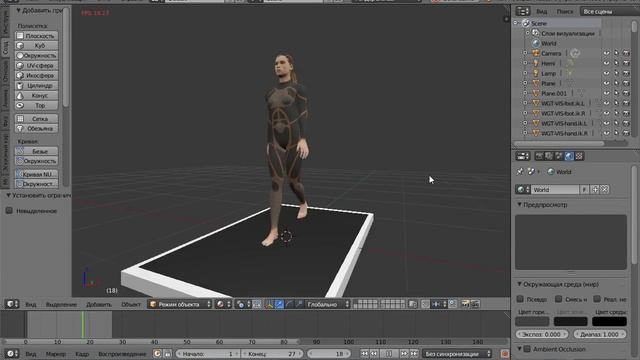Open the Выделение menu

click(x=61, y=304)
